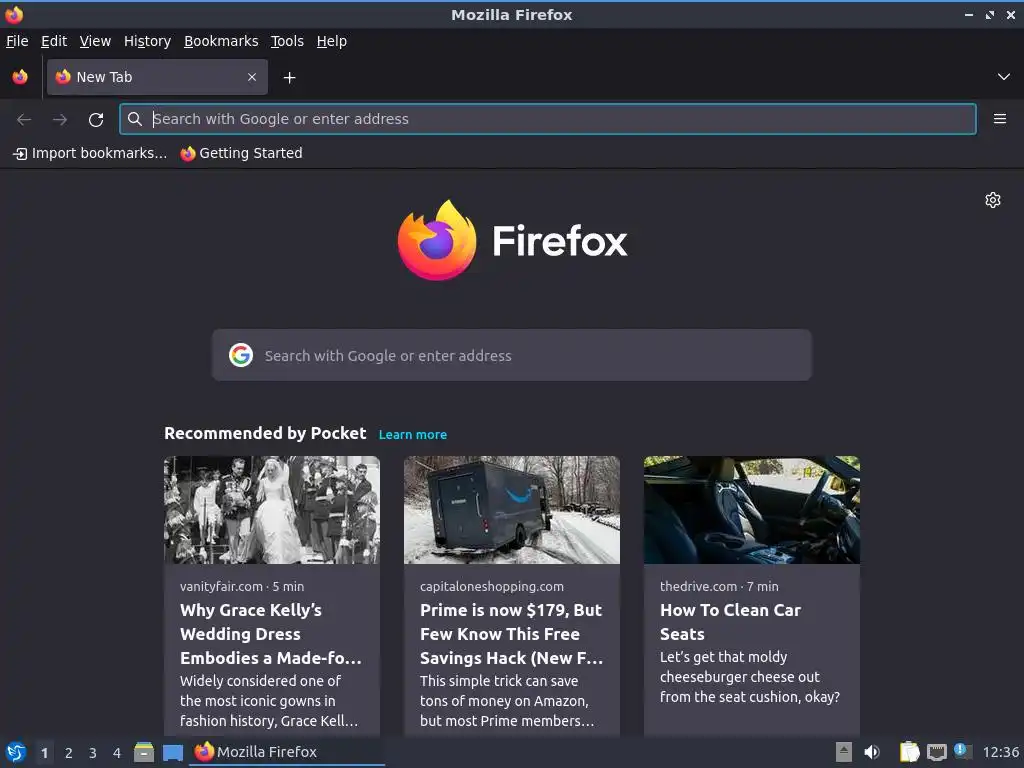This screenshot has height=768, width=1024.
Task: Open the desktop start menu icon
Action: click(16, 752)
